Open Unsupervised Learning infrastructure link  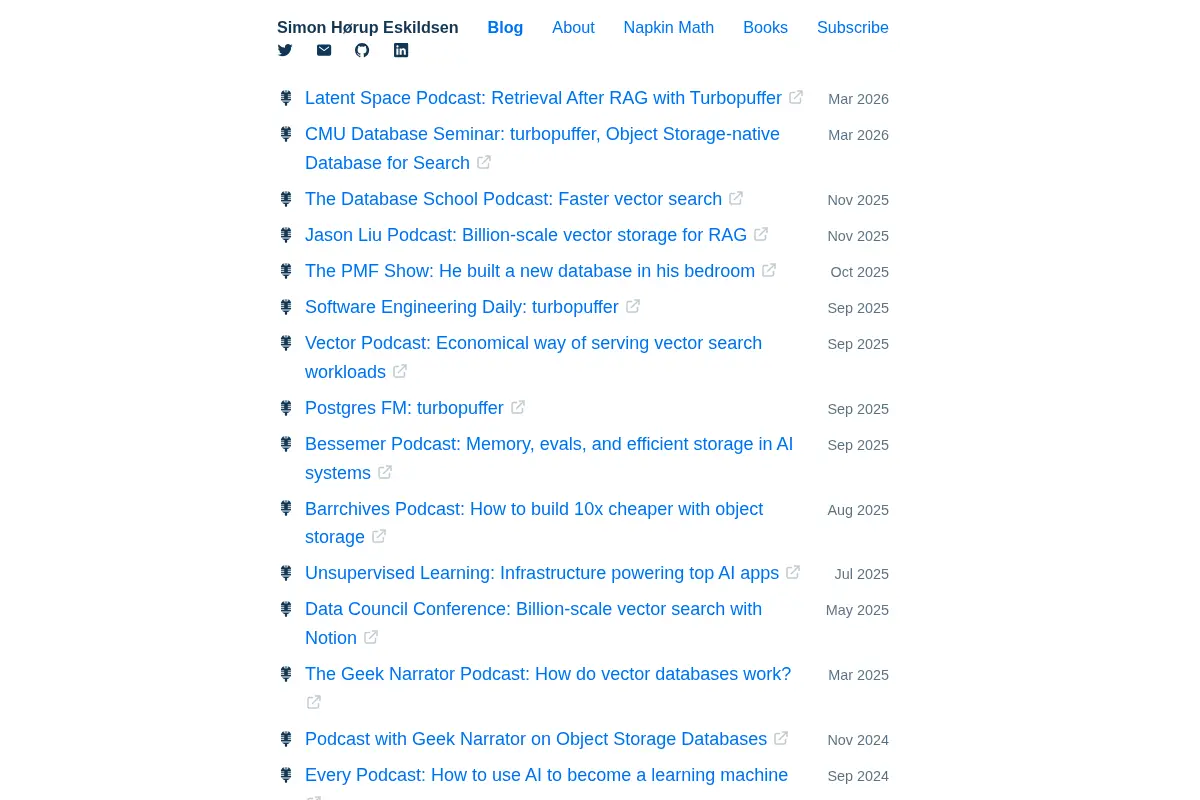tap(542, 573)
